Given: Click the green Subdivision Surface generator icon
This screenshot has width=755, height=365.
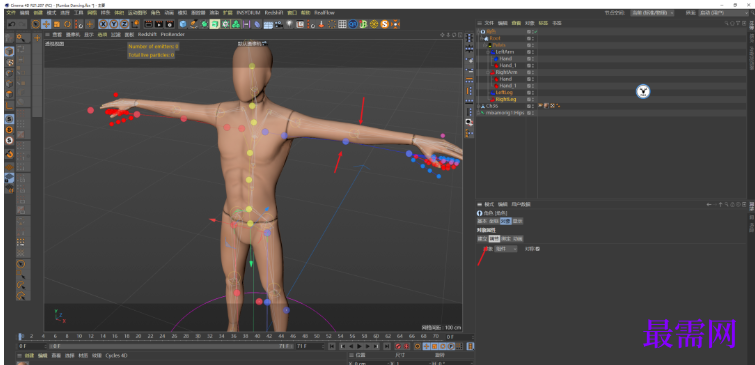Looking at the screenshot, I should coord(204,24).
